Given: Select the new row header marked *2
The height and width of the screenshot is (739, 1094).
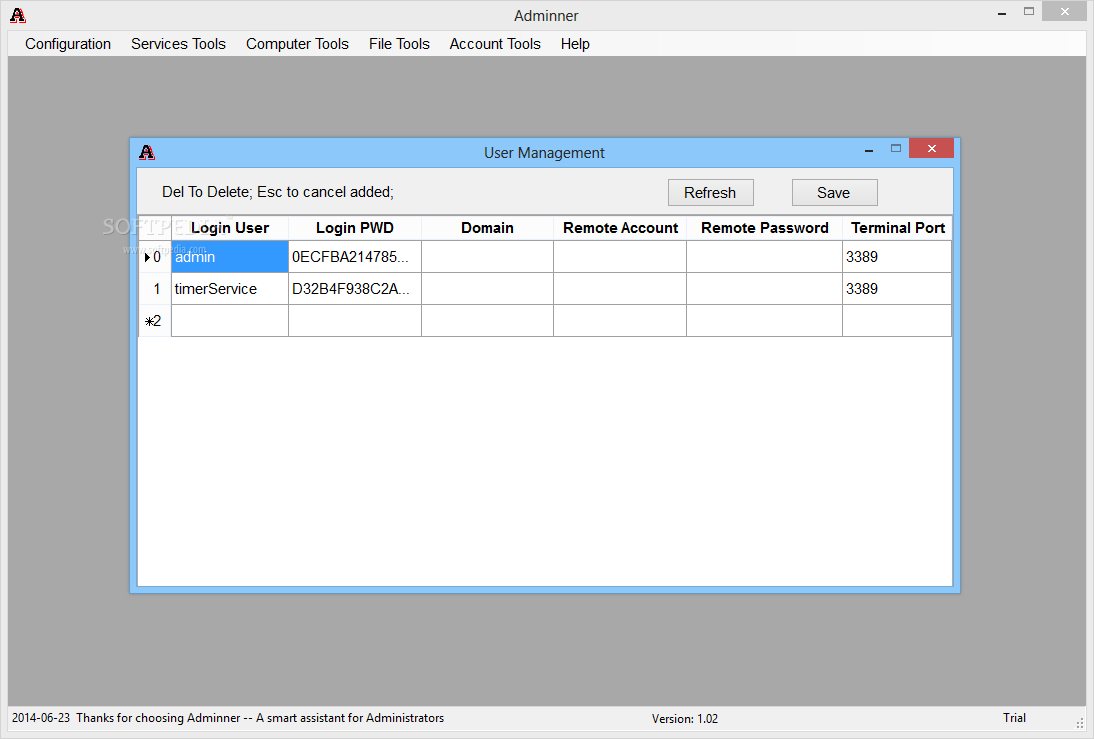Looking at the screenshot, I should pos(155,321).
